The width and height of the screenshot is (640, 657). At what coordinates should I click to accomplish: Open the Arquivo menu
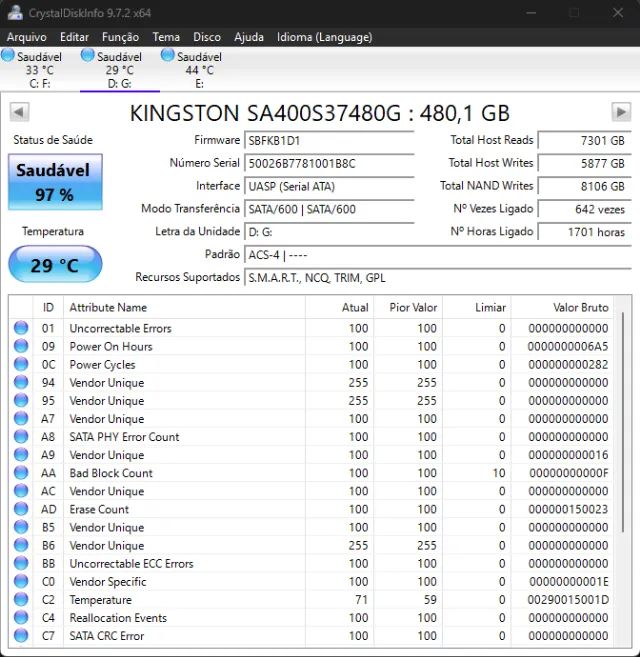tap(26, 37)
